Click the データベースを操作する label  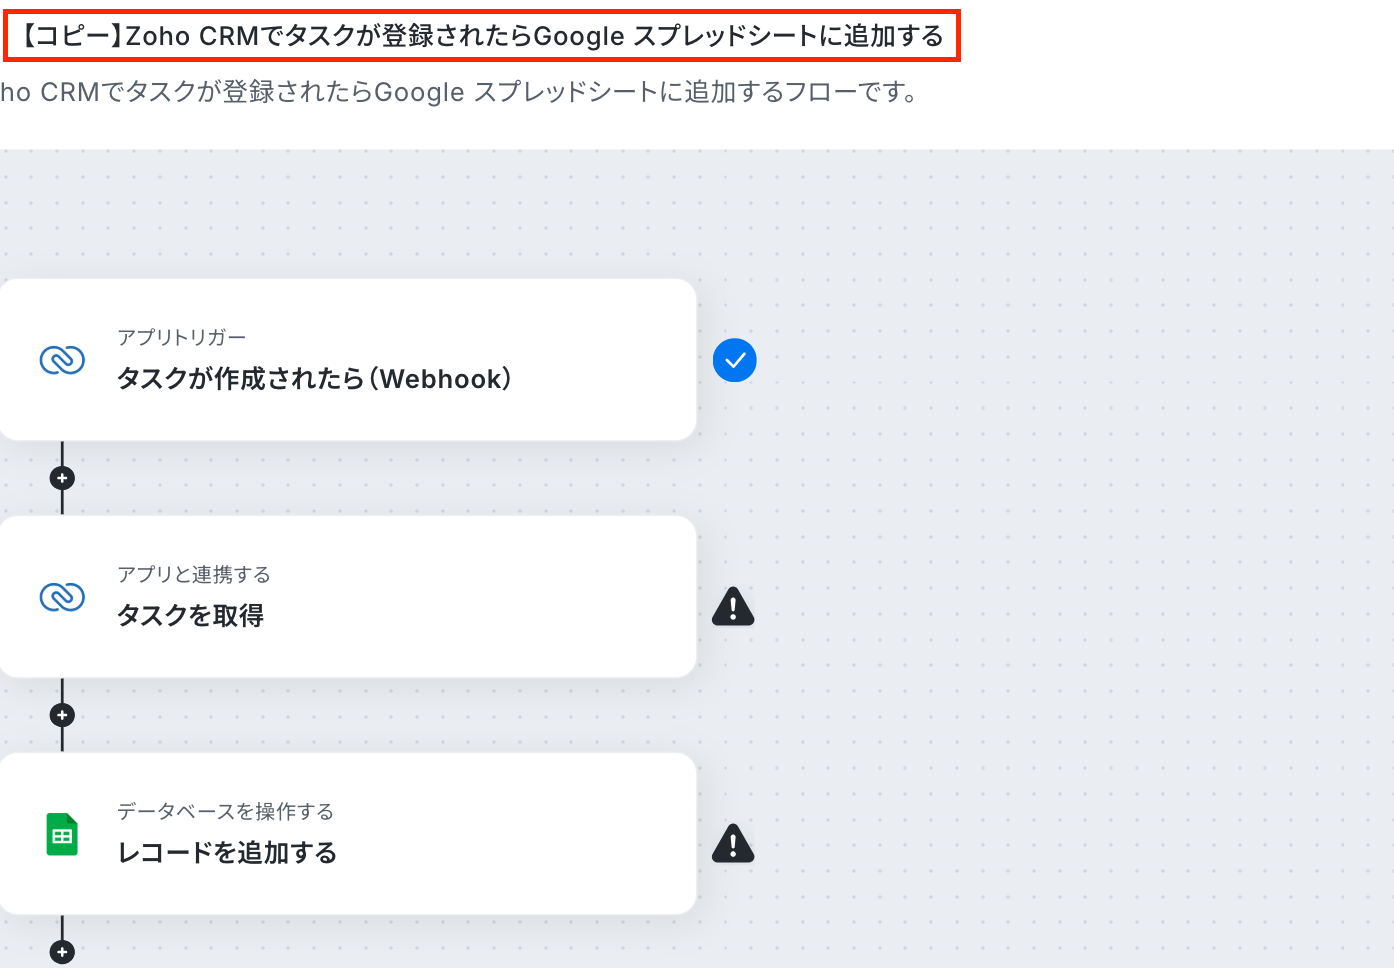click(x=225, y=811)
